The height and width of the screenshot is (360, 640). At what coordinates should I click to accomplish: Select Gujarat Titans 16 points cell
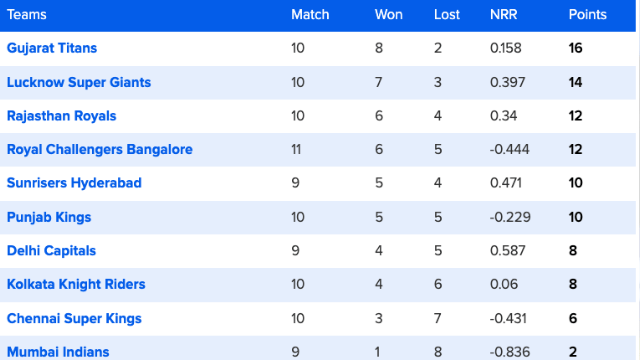576,48
